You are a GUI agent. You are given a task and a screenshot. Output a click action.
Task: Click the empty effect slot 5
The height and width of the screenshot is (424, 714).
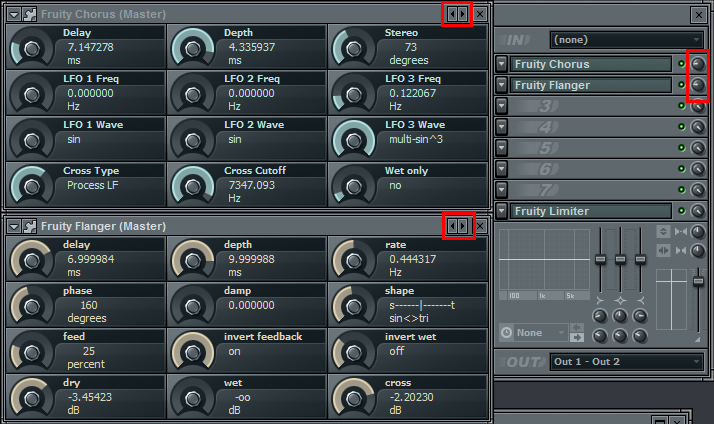coord(591,148)
